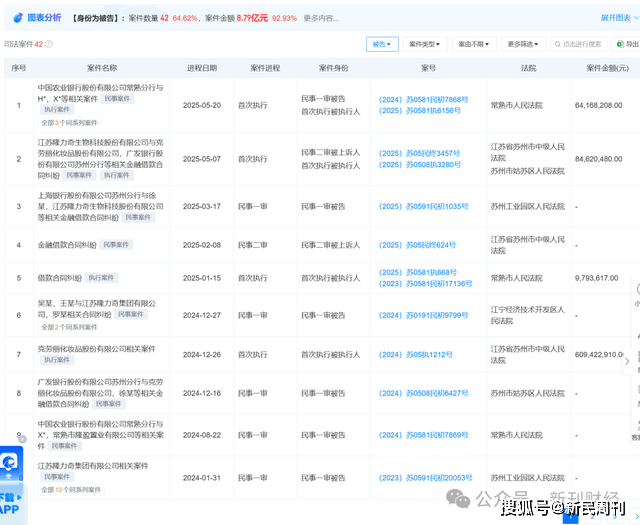Click 苏州市姑苏区人民法院 in row 8
The width and height of the screenshot is (640, 525).
[x=528, y=393]
